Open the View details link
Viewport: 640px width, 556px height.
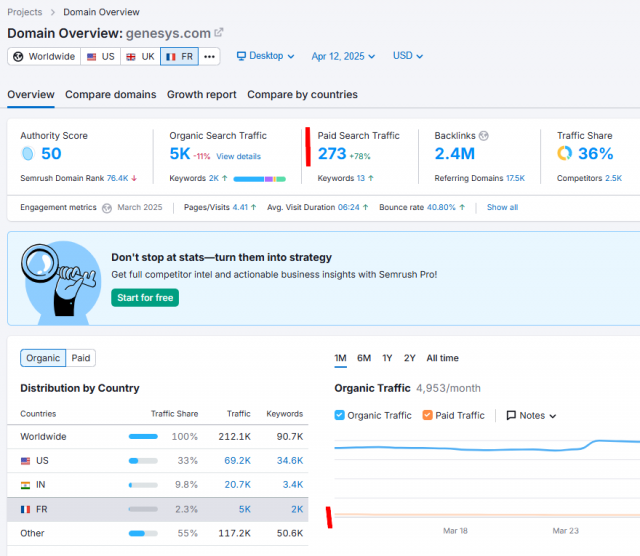click(x=238, y=156)
